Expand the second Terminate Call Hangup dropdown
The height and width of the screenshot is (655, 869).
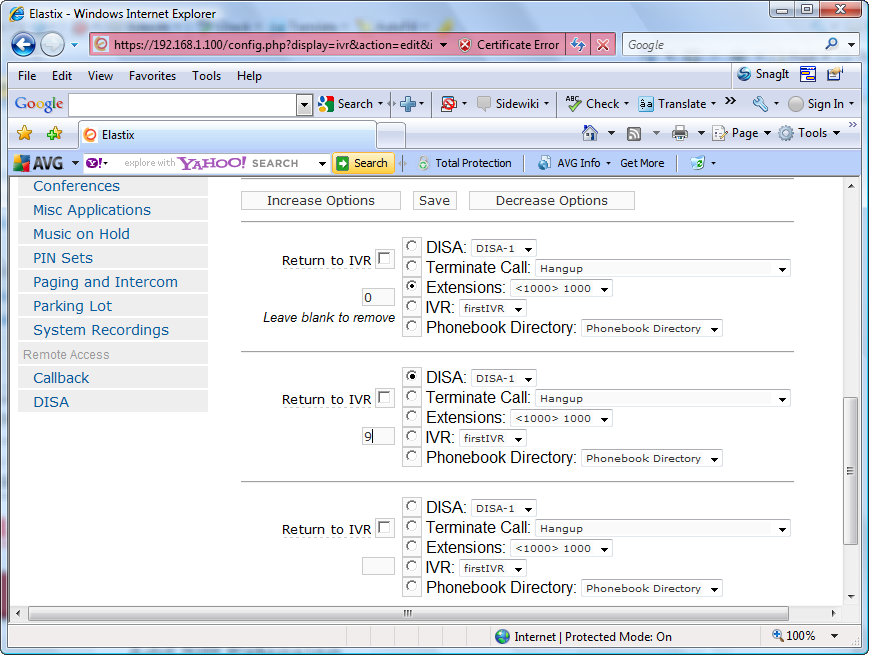(x=663, y=398)
